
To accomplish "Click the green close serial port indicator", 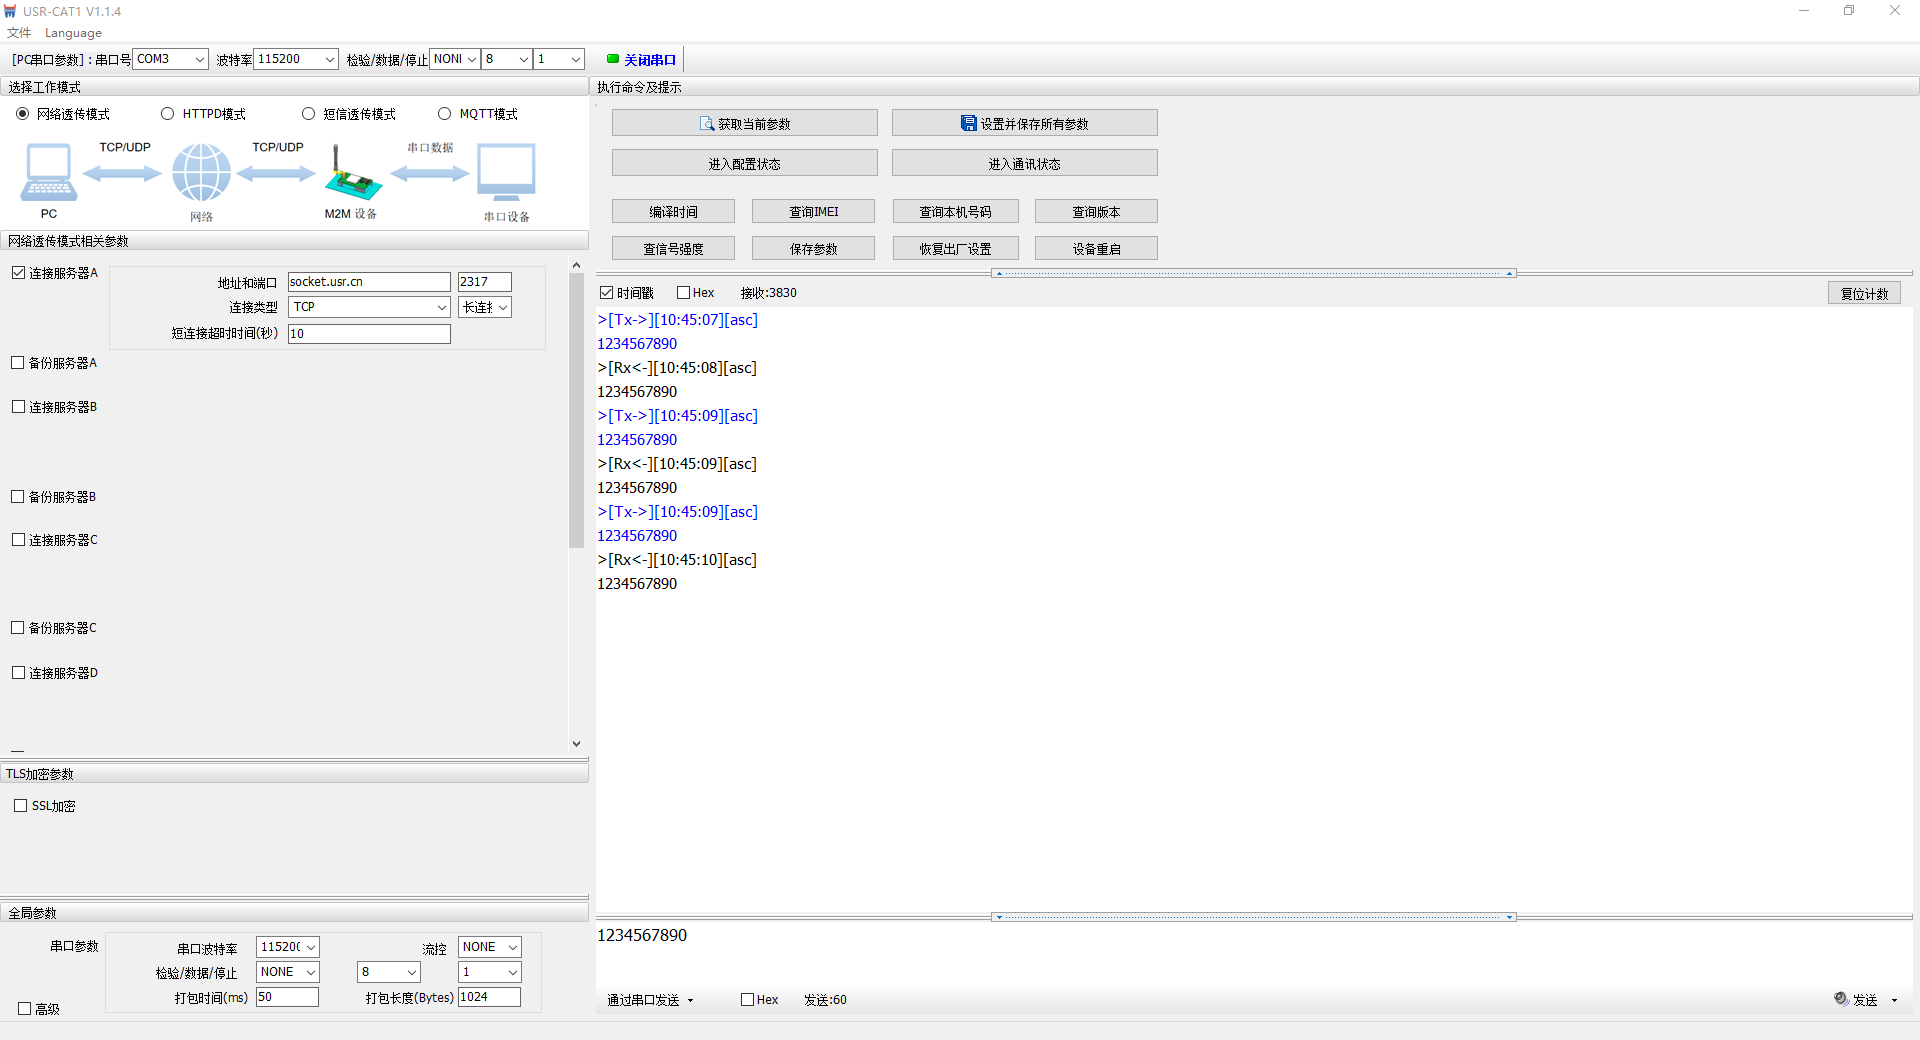I will click(x=613, y=59).
